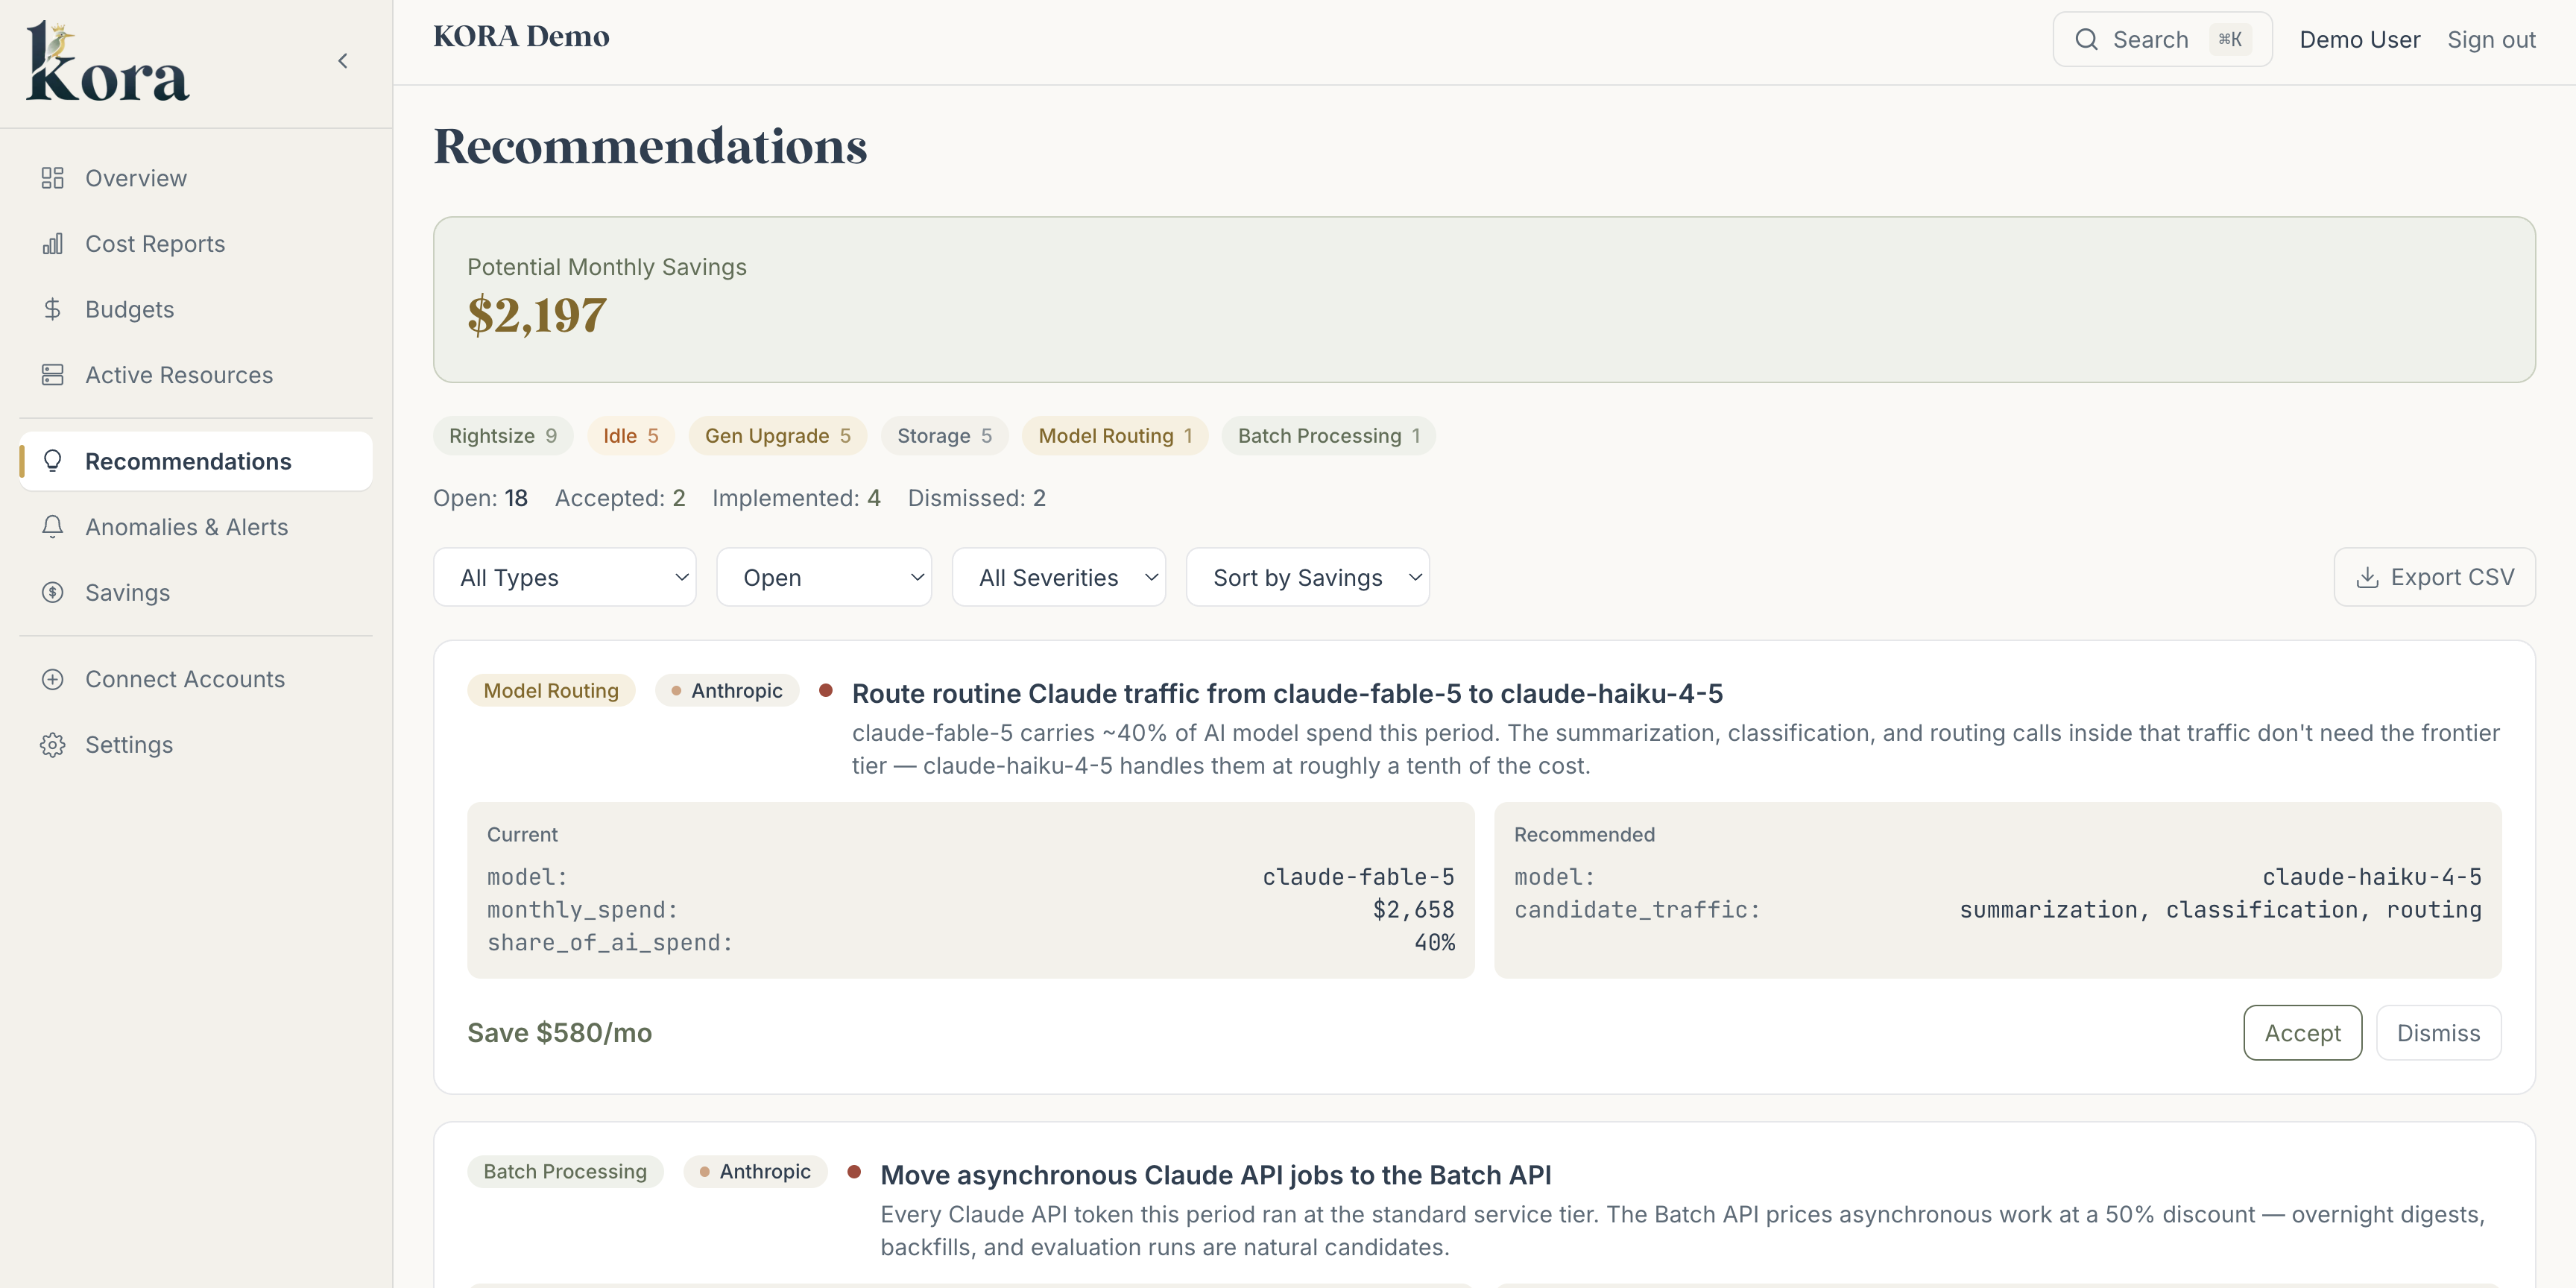Click the magnifying glass search icon
This screenshot has width=2576, height=1288.
point(2086,39)
